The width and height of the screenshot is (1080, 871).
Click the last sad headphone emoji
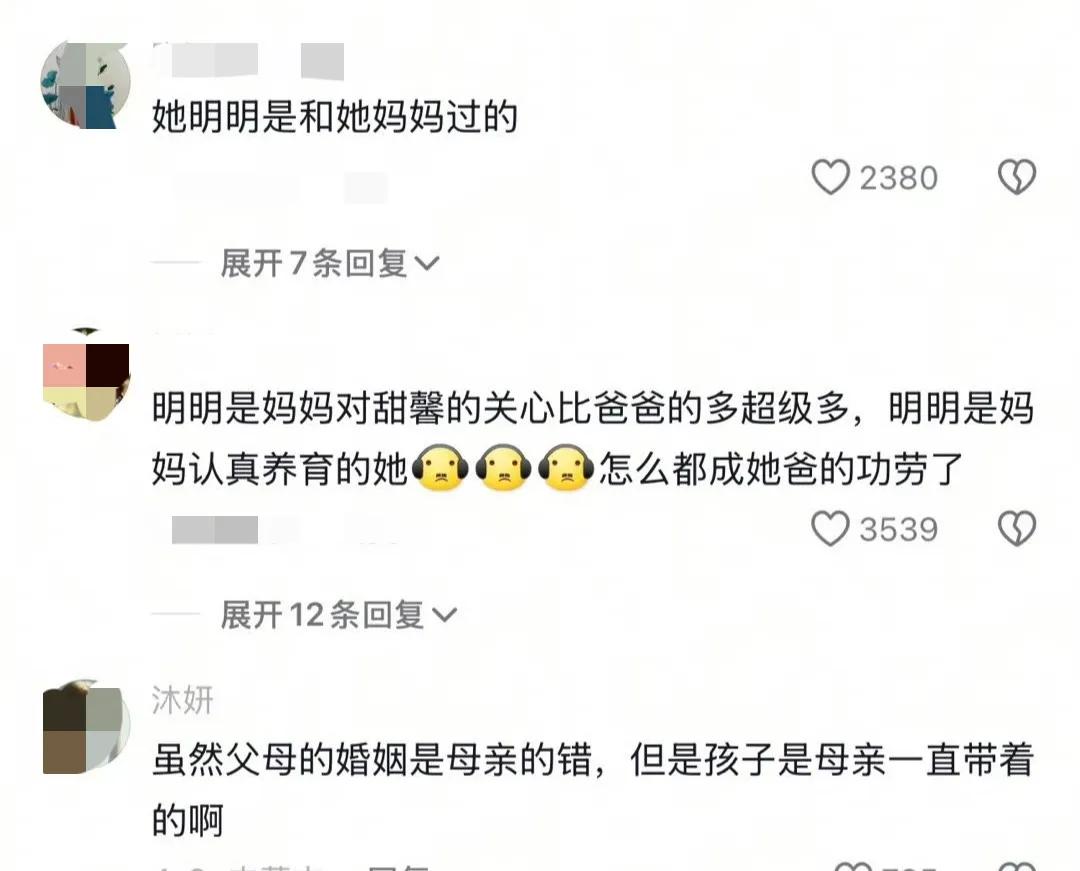click(x=566, y=468)
